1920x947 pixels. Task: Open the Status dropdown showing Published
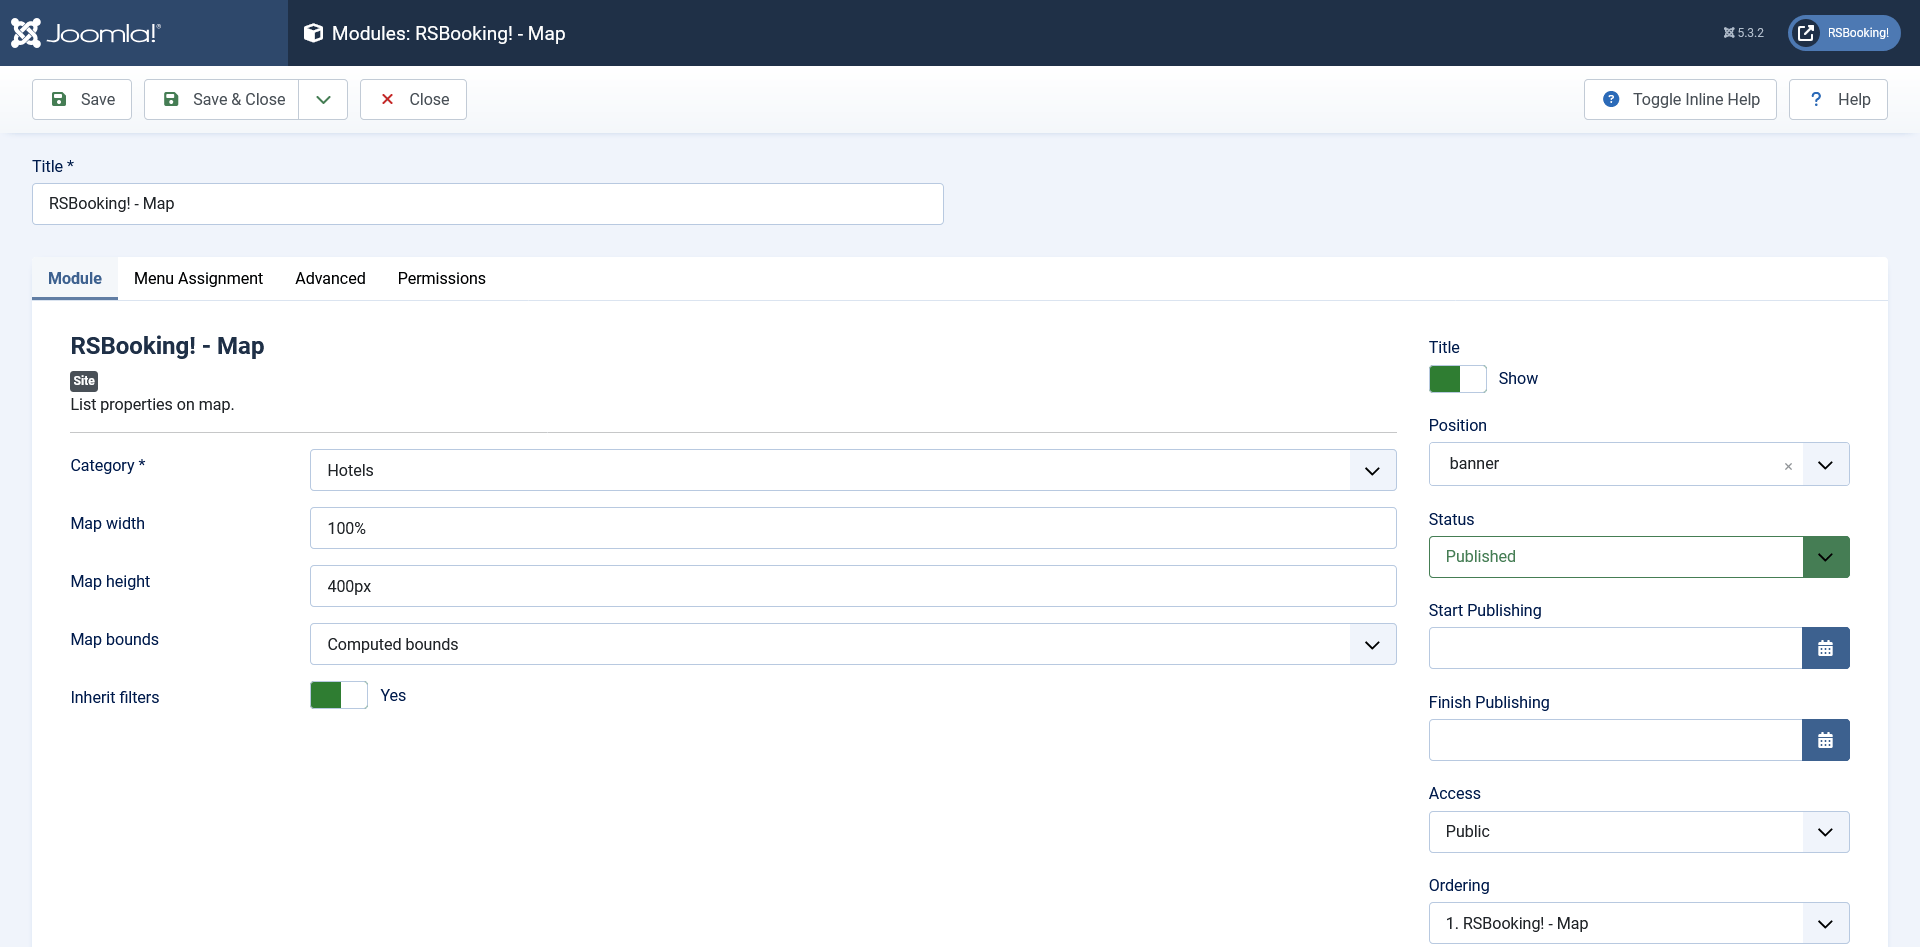click(1639, 557)
